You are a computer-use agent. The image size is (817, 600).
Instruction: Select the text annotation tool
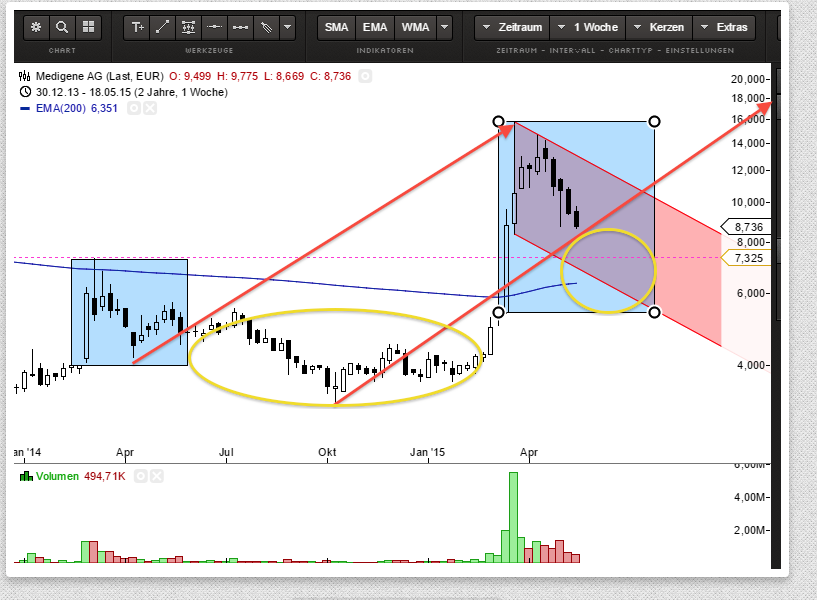click(137, 27)
